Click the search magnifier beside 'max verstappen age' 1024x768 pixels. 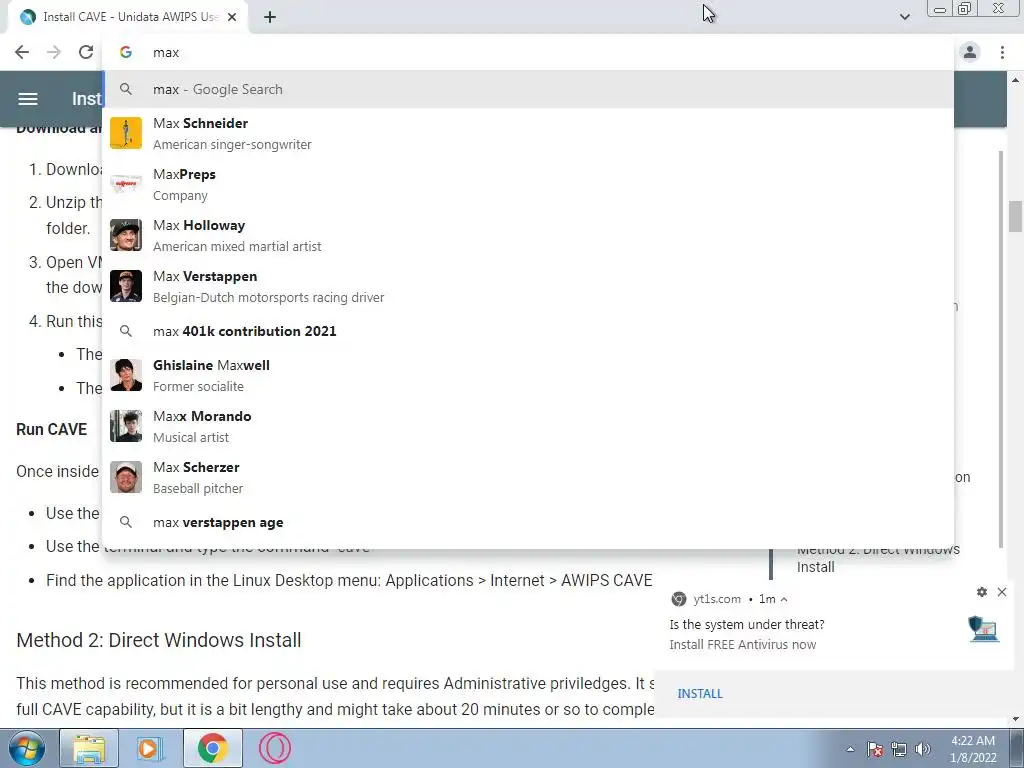pos(126,522)
